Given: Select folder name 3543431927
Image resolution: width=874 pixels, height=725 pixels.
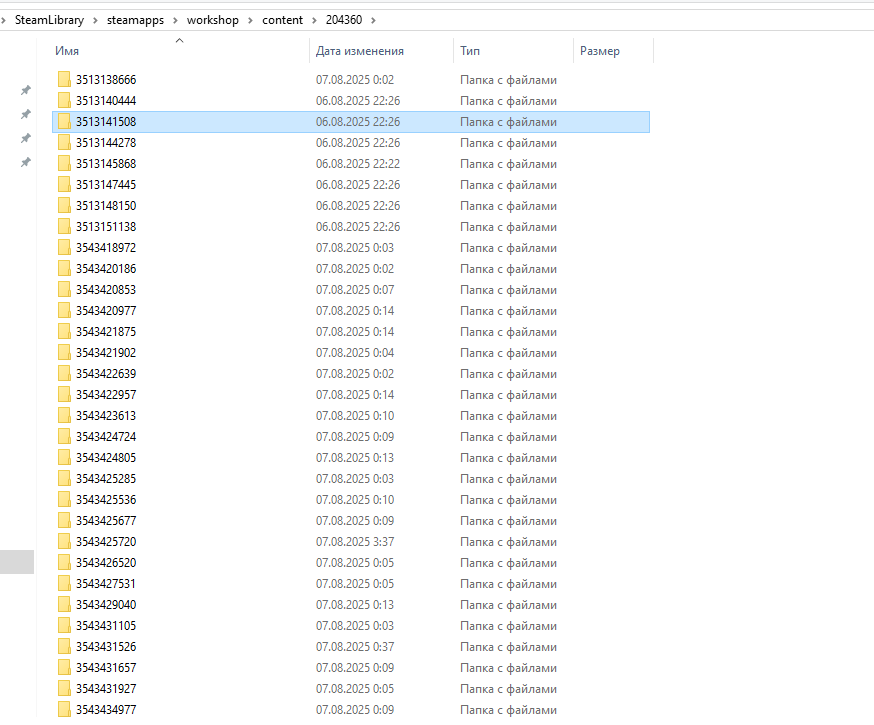Looking at the screenshot, I should 106,689.
